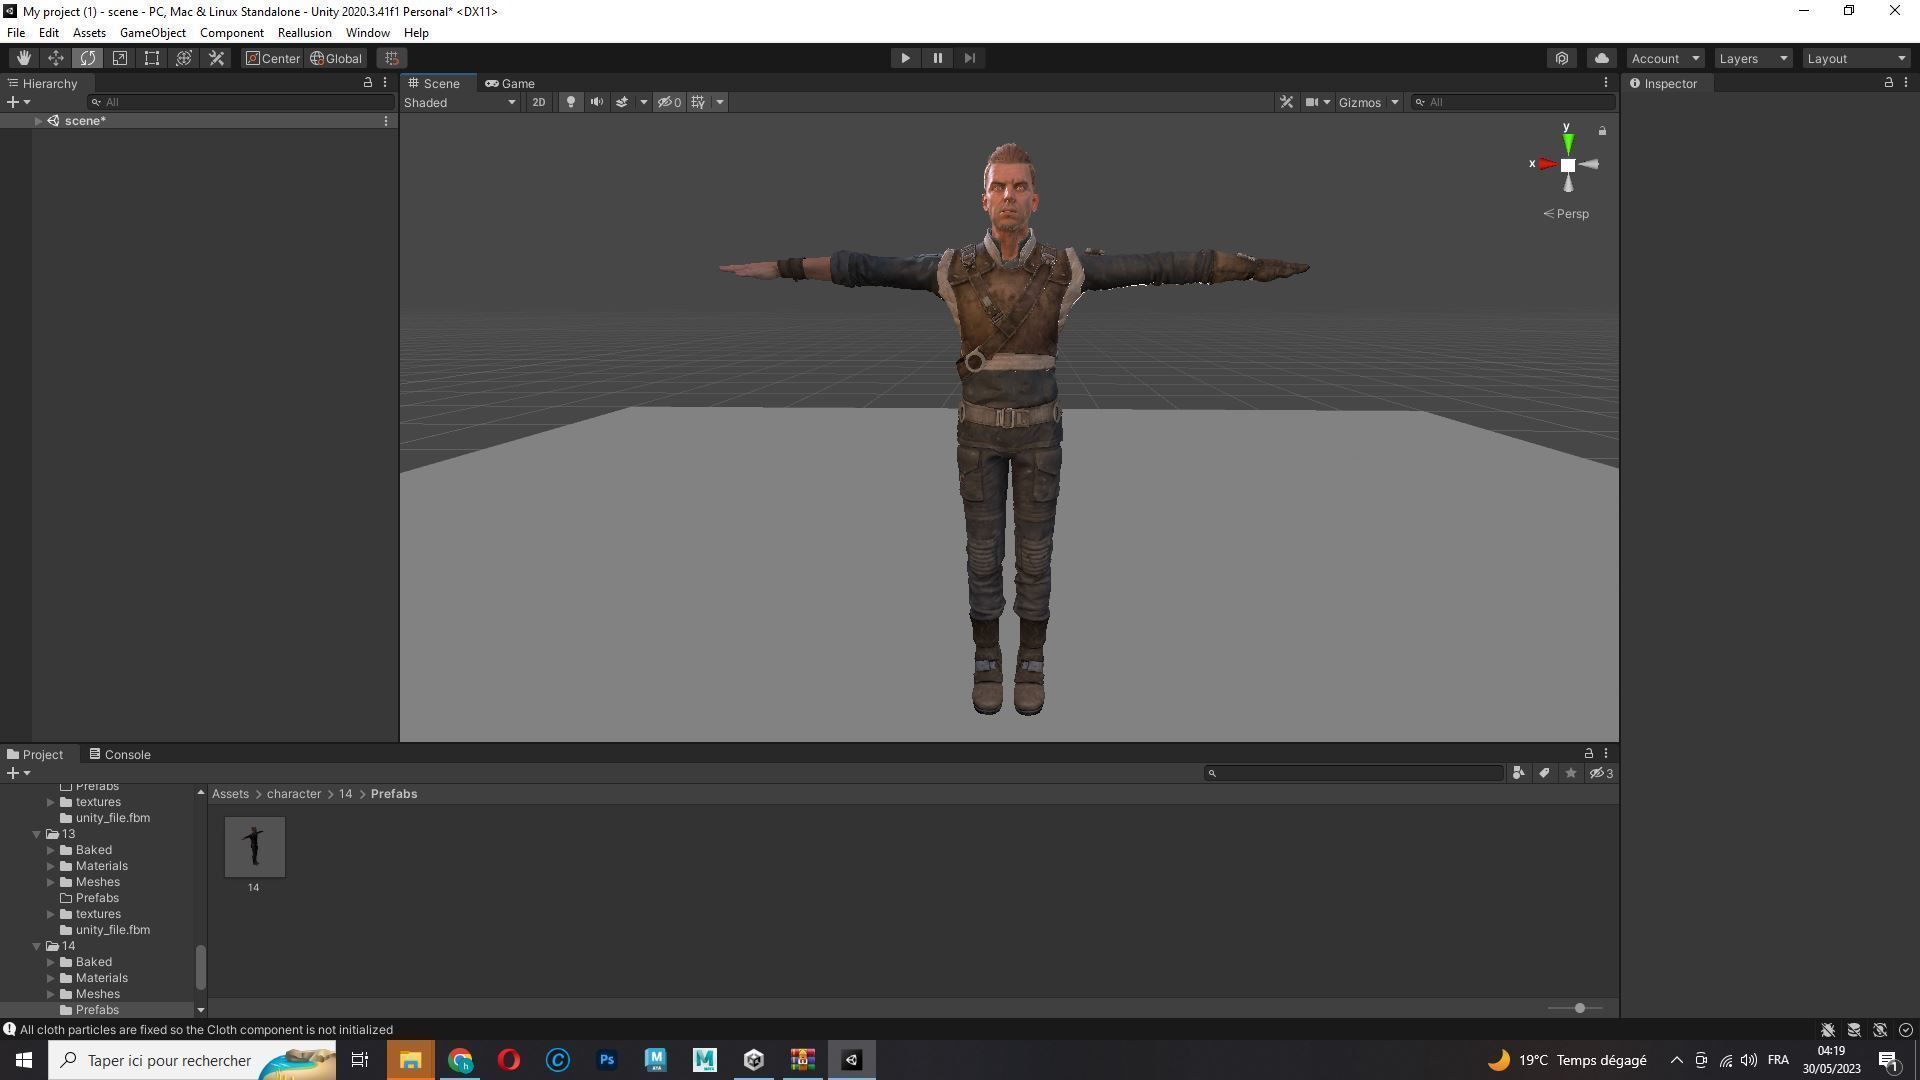The image size is (1920, 1080).
Task: Open scene options kebab in Hierarchy
Action: click(386, 121)
